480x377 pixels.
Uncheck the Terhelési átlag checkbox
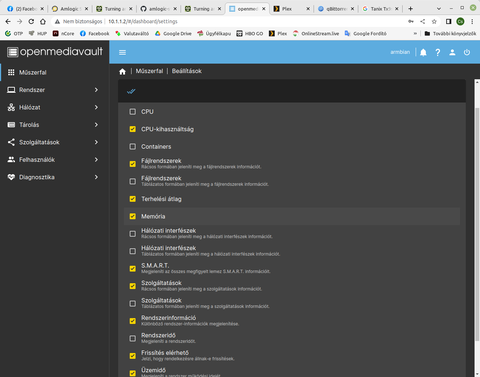coord(133,199)
